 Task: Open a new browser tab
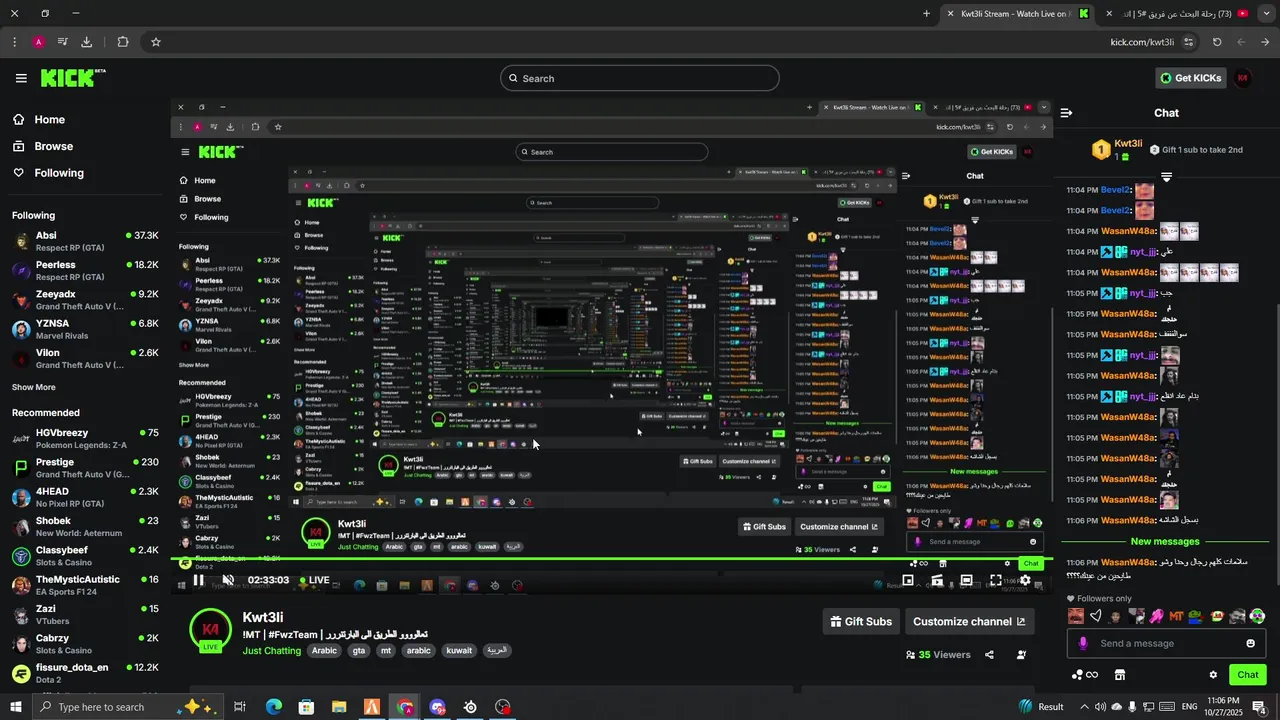click(926, 13)
